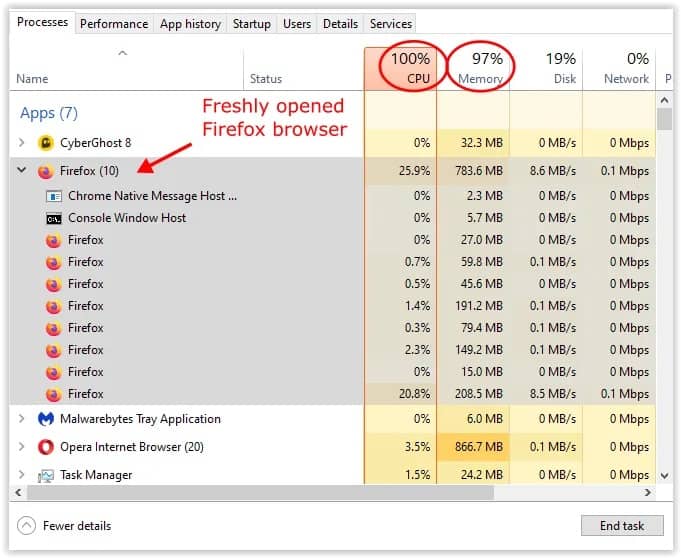Sort by the Disk column header
Image resolution: width=681 pixels, height=558 pixels.
(546, 69)
